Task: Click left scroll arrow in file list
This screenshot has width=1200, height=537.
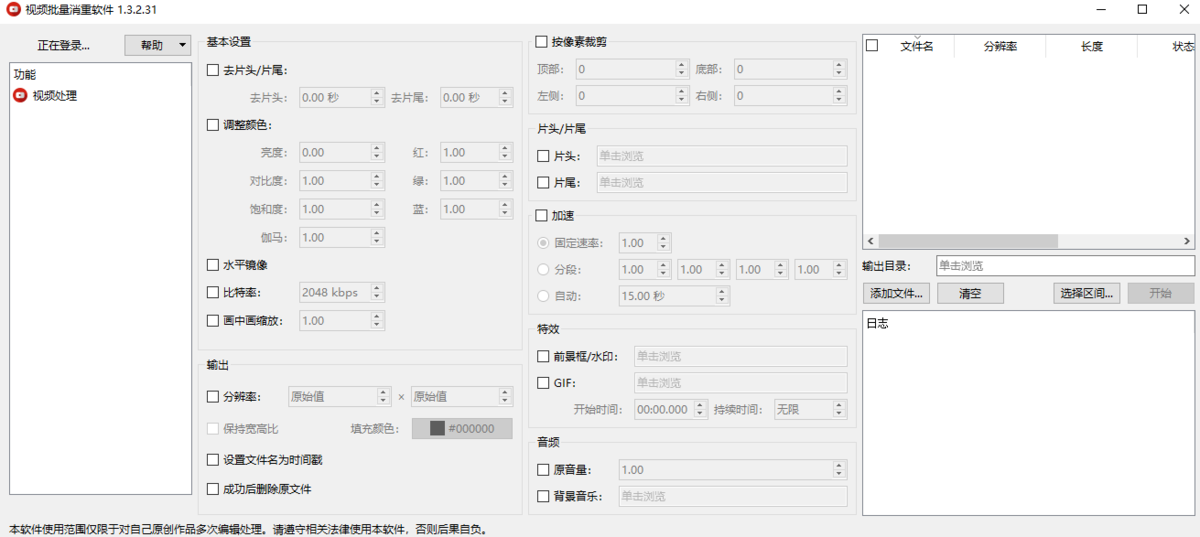Action: [870, 241]
